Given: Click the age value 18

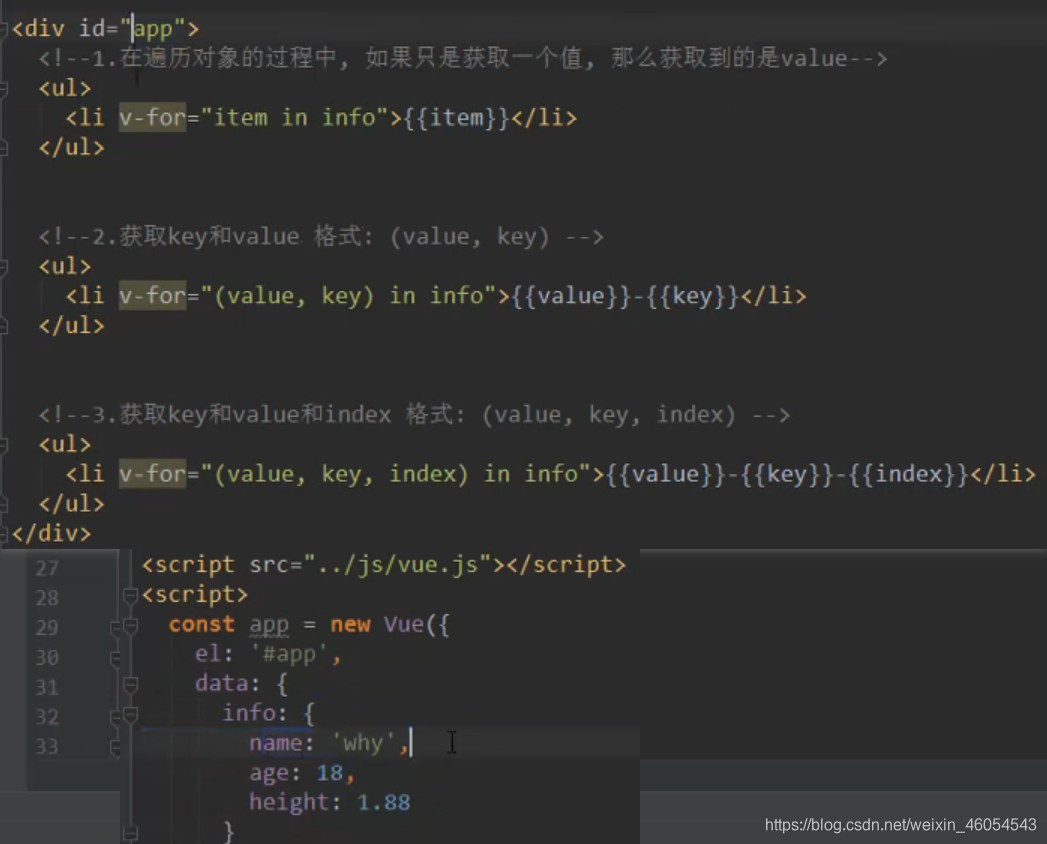Looking at the screenshot, I should pos(329,773).
